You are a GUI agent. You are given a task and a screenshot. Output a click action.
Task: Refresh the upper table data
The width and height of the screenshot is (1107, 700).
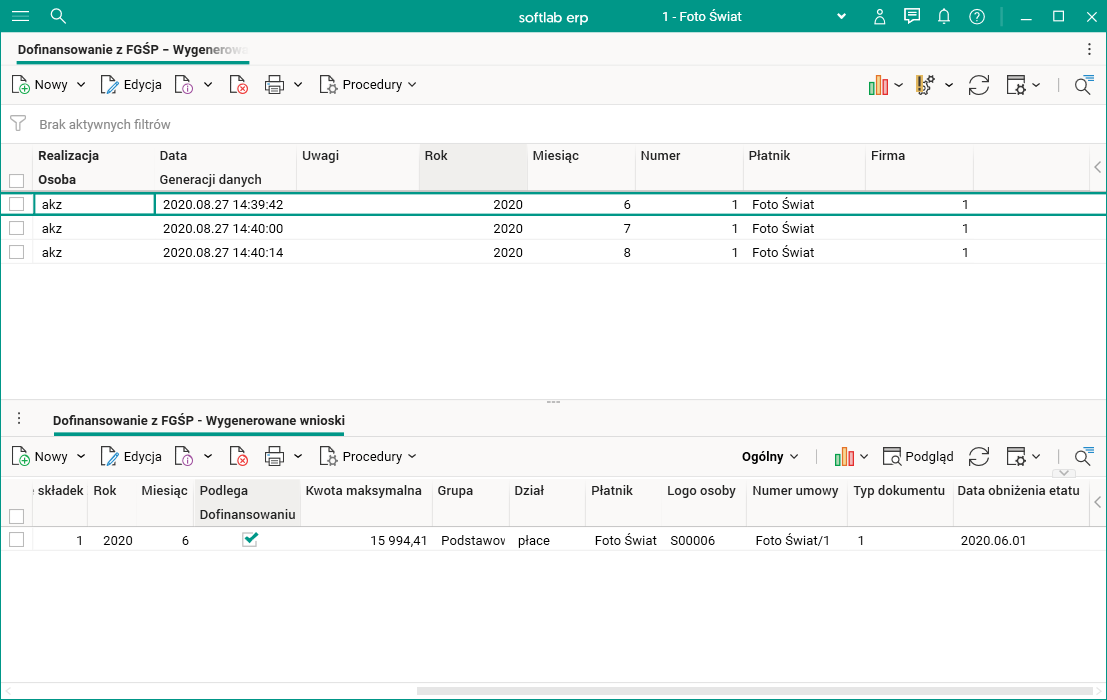(979, 85)
